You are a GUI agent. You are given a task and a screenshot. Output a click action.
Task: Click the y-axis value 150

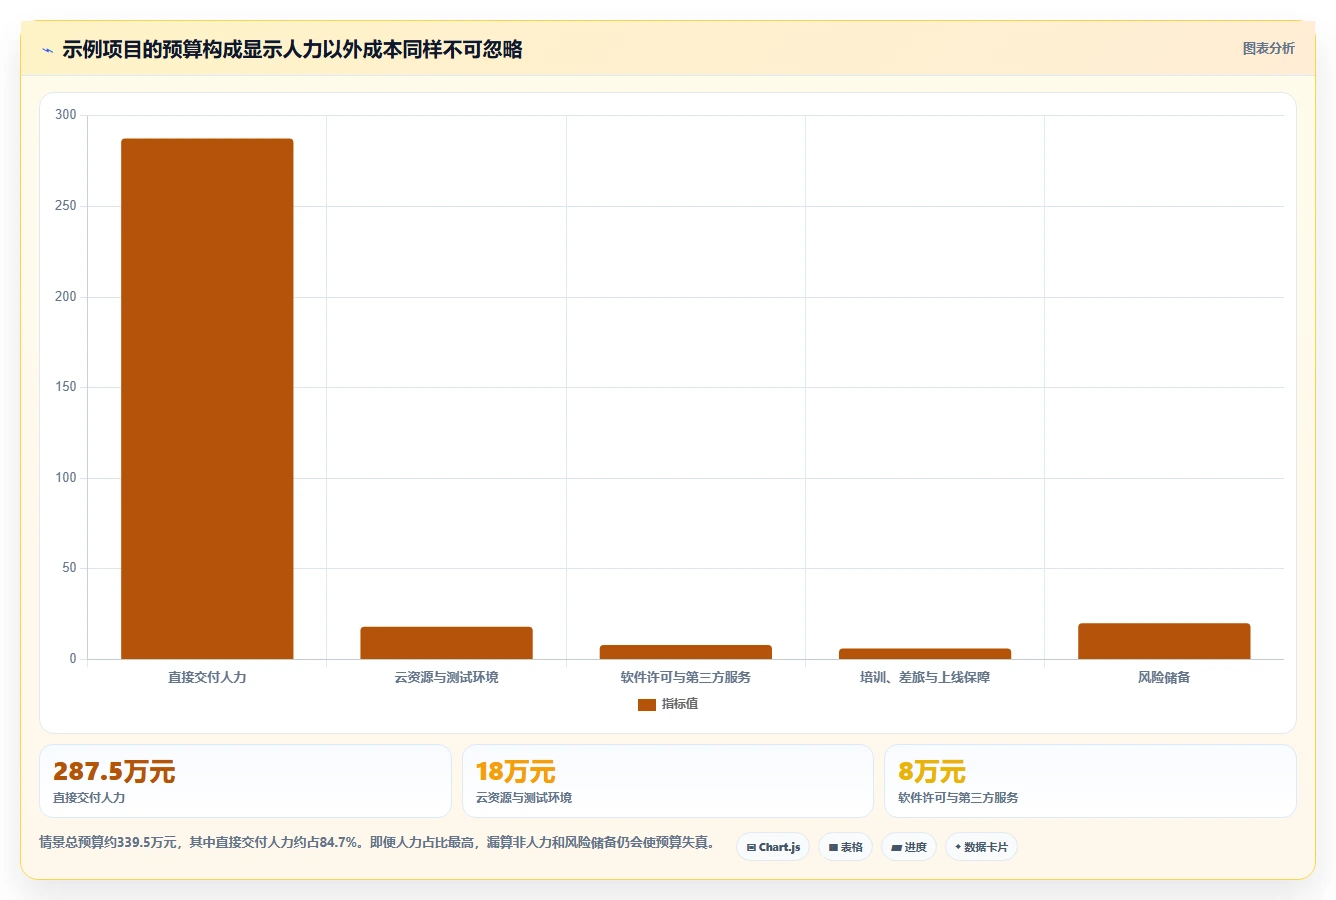tap(66, 387)
